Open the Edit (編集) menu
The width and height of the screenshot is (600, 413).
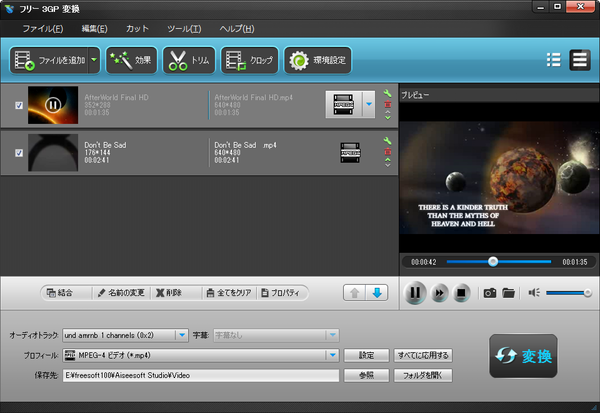coord(95,29)
